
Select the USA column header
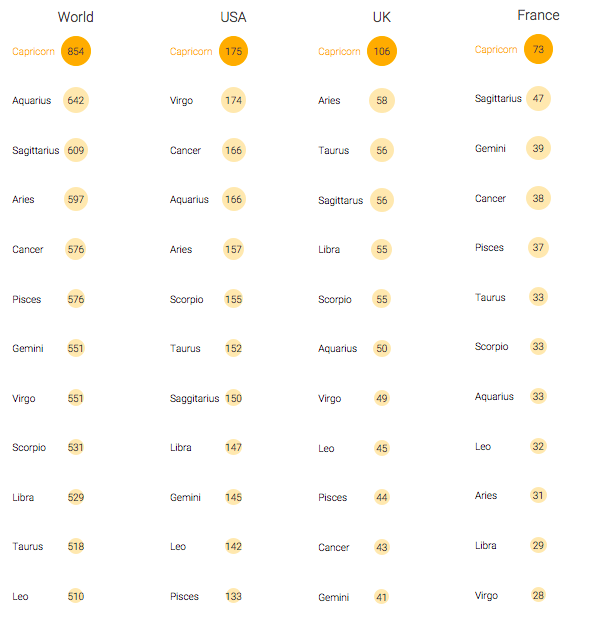[233, 17]
